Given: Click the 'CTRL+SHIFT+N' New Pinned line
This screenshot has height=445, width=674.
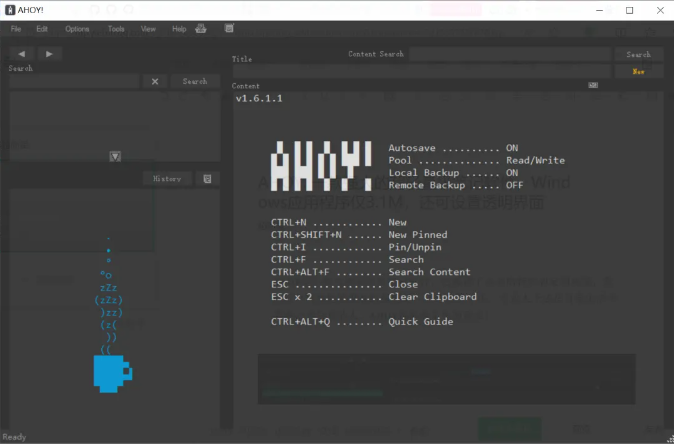Looking at the screenshot, I should tap(359, 235).
